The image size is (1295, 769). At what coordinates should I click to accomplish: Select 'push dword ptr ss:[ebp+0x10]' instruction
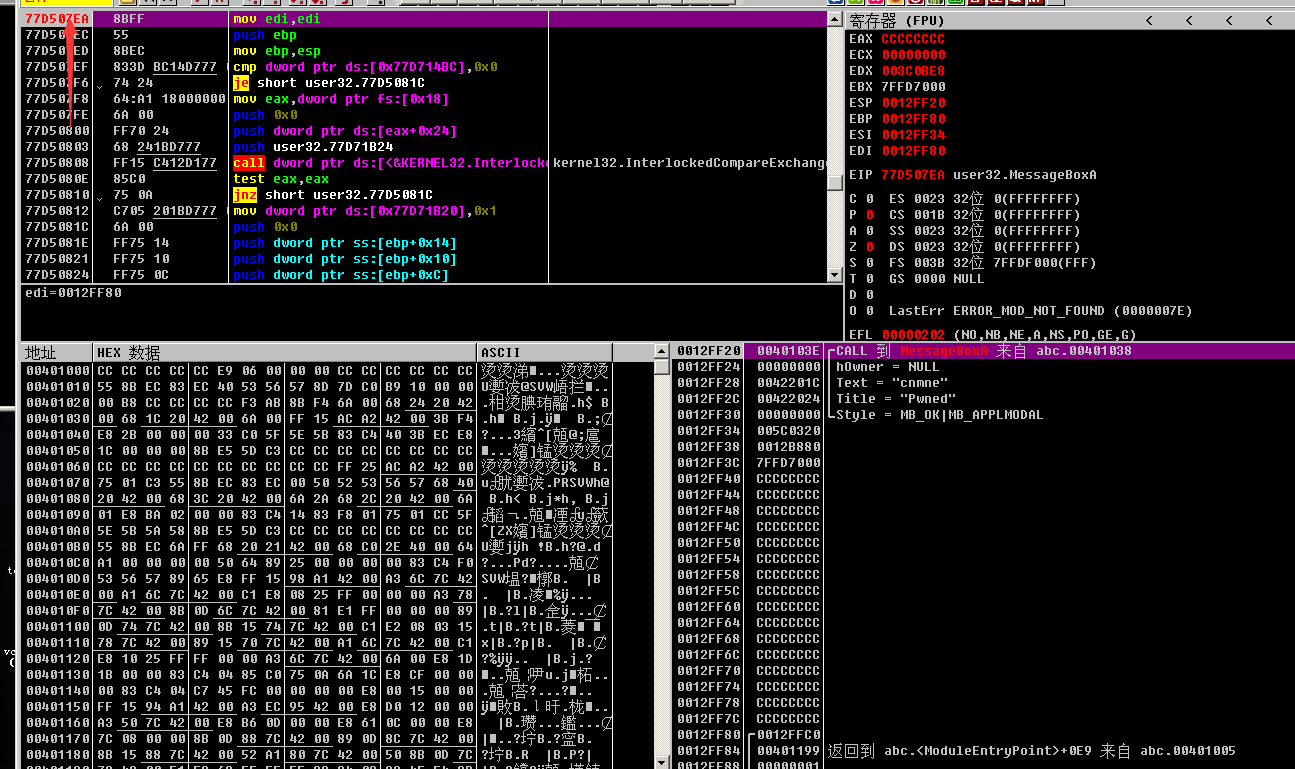345,259
